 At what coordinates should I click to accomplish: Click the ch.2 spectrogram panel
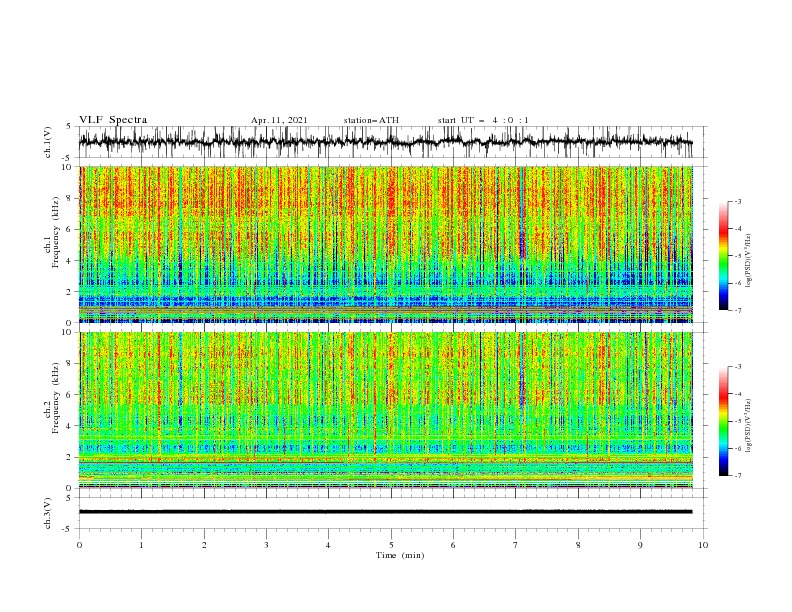tap(385, 410)
